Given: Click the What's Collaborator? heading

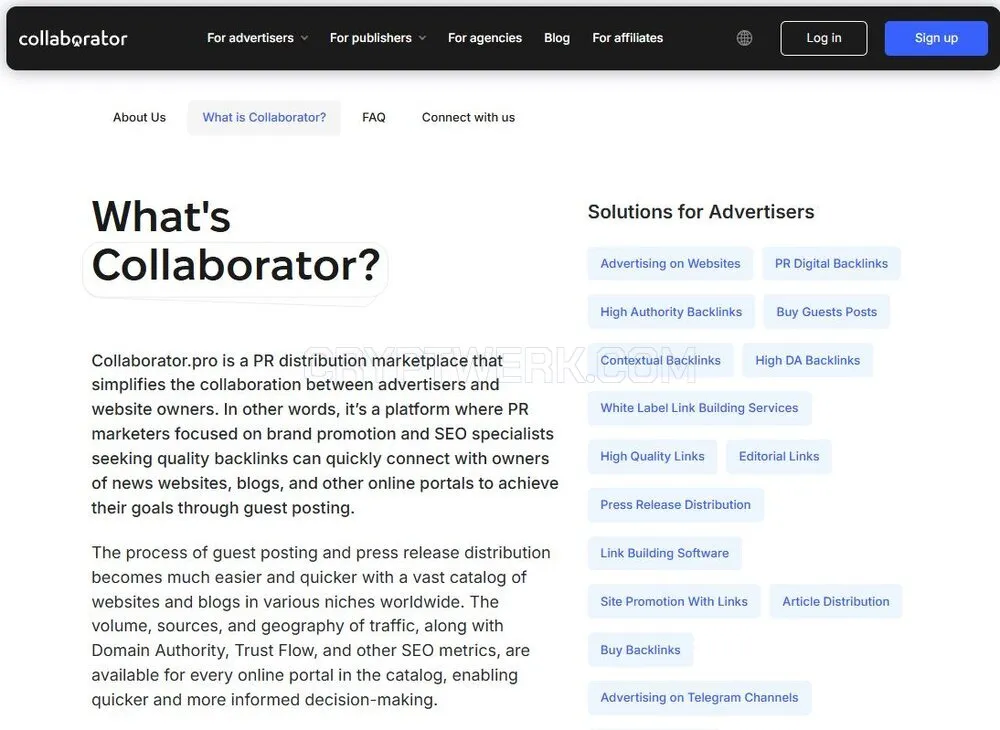Looking at the screenshot, I should (236, 241).
